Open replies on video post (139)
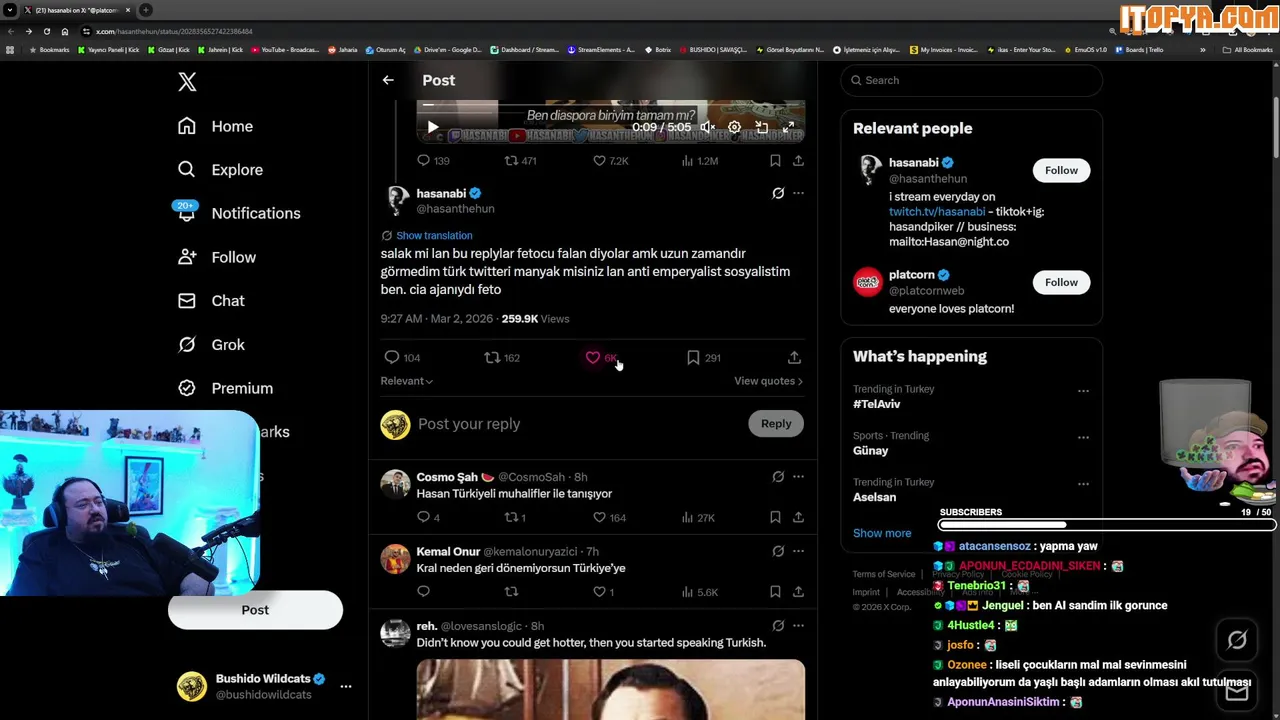This screenshot has width=1280, height=720. pyautogui.click(x=433, y=160)
